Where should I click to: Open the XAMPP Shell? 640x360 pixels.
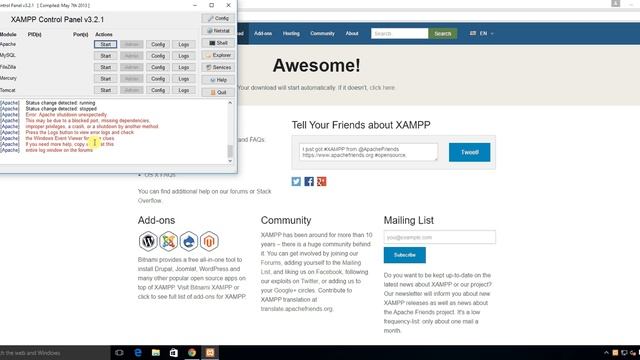tap(218, 43)
